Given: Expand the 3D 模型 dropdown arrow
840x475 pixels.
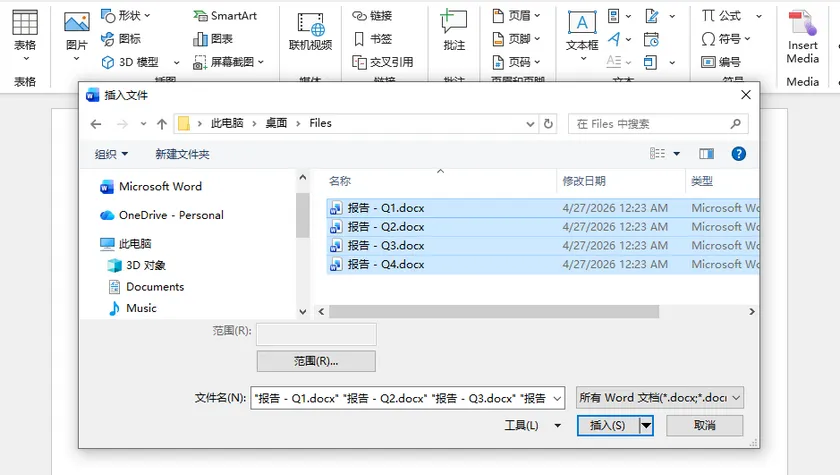Looking at the screenshot, I should click(176, 63).
